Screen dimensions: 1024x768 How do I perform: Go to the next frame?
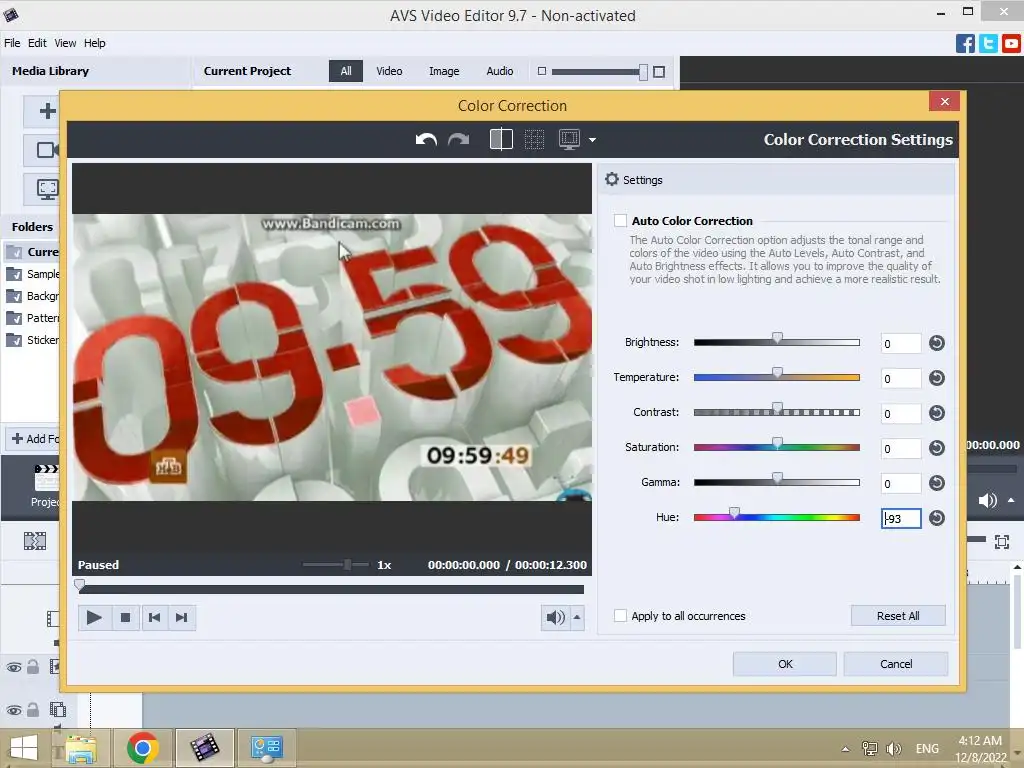click(x=182, y=617)
